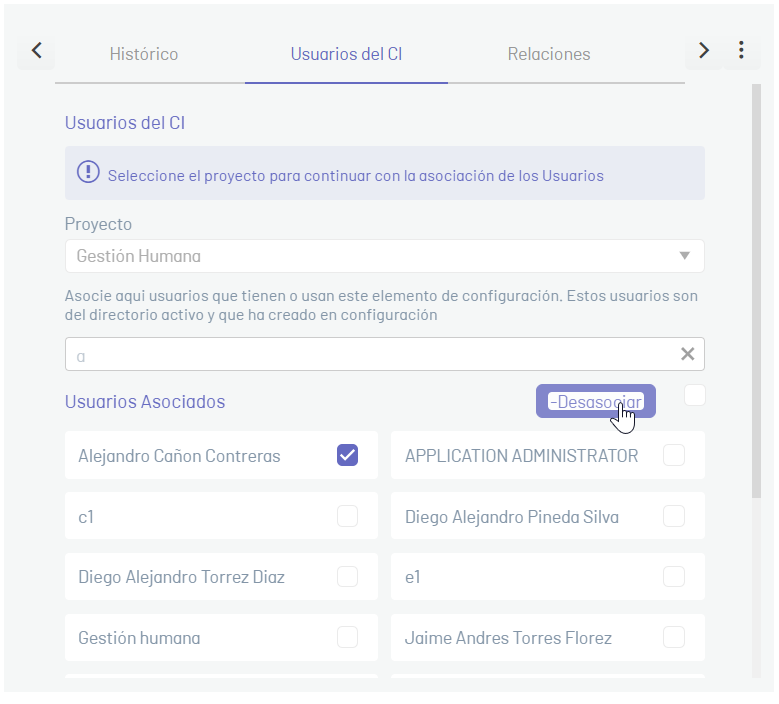Open the three-dot options menu
Image resolution: width=779 pixels, height=704 pixels.
click(741, 51)
